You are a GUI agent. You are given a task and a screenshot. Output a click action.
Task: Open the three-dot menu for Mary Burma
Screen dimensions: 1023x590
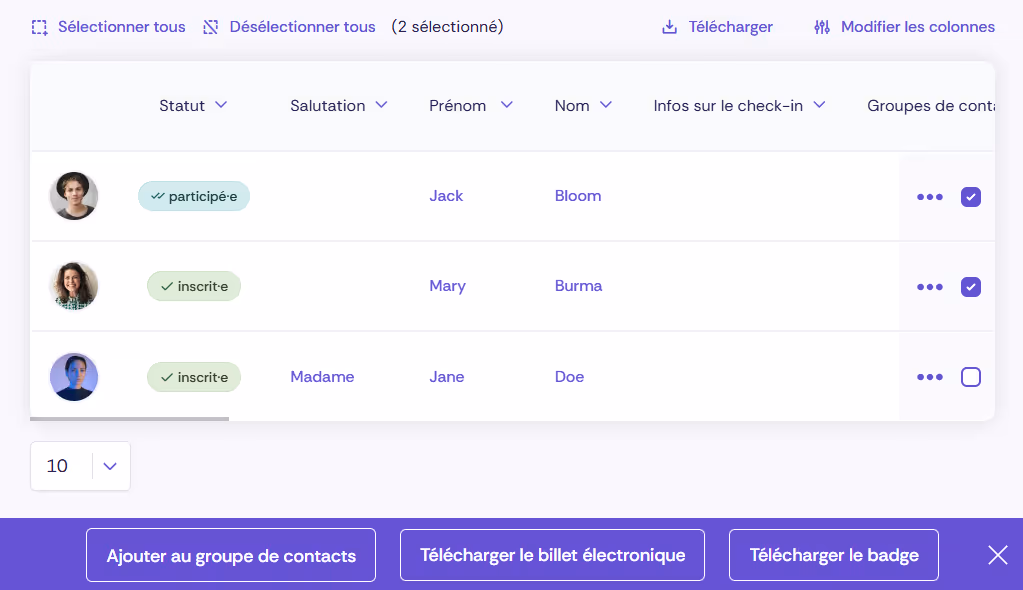929,286
